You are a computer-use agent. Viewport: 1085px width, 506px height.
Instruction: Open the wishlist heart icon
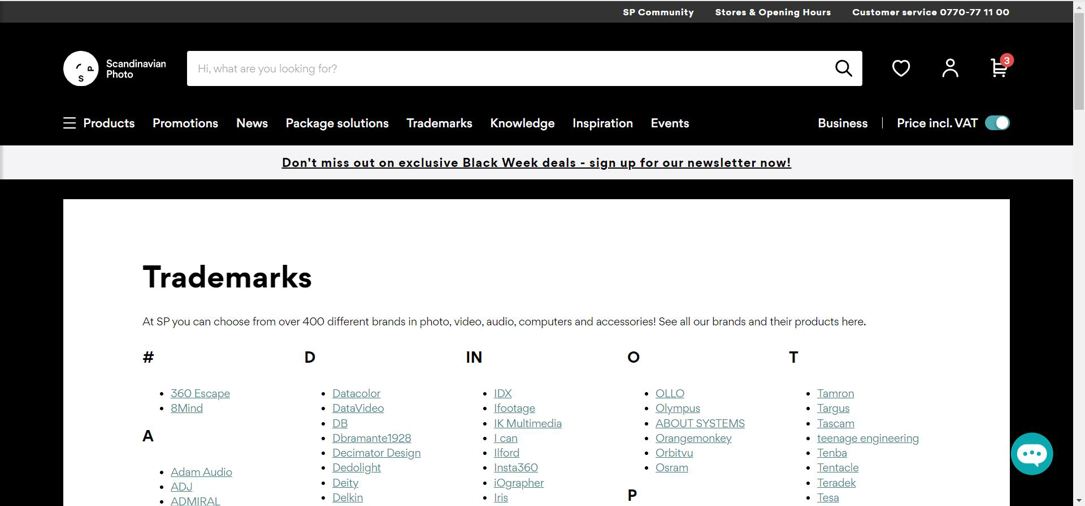900,69
